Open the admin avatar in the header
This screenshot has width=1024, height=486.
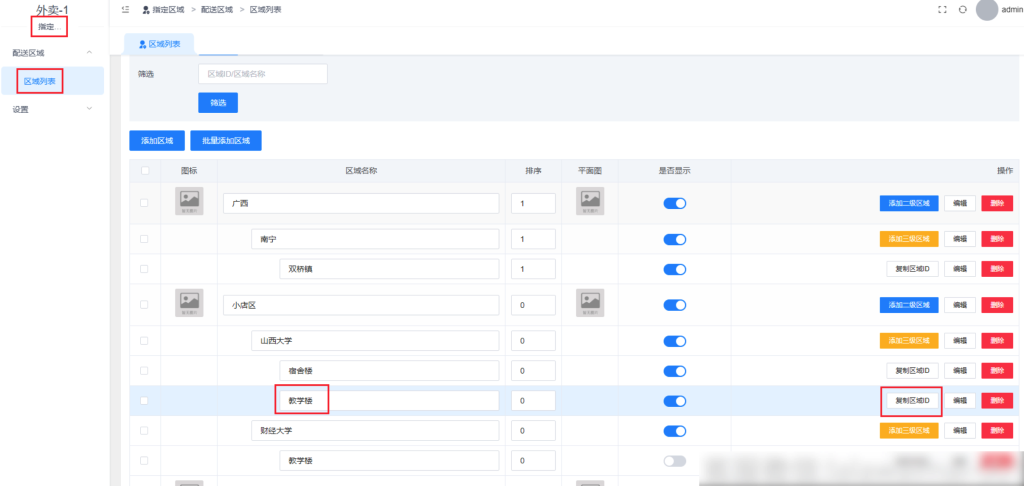coord(987,9)
